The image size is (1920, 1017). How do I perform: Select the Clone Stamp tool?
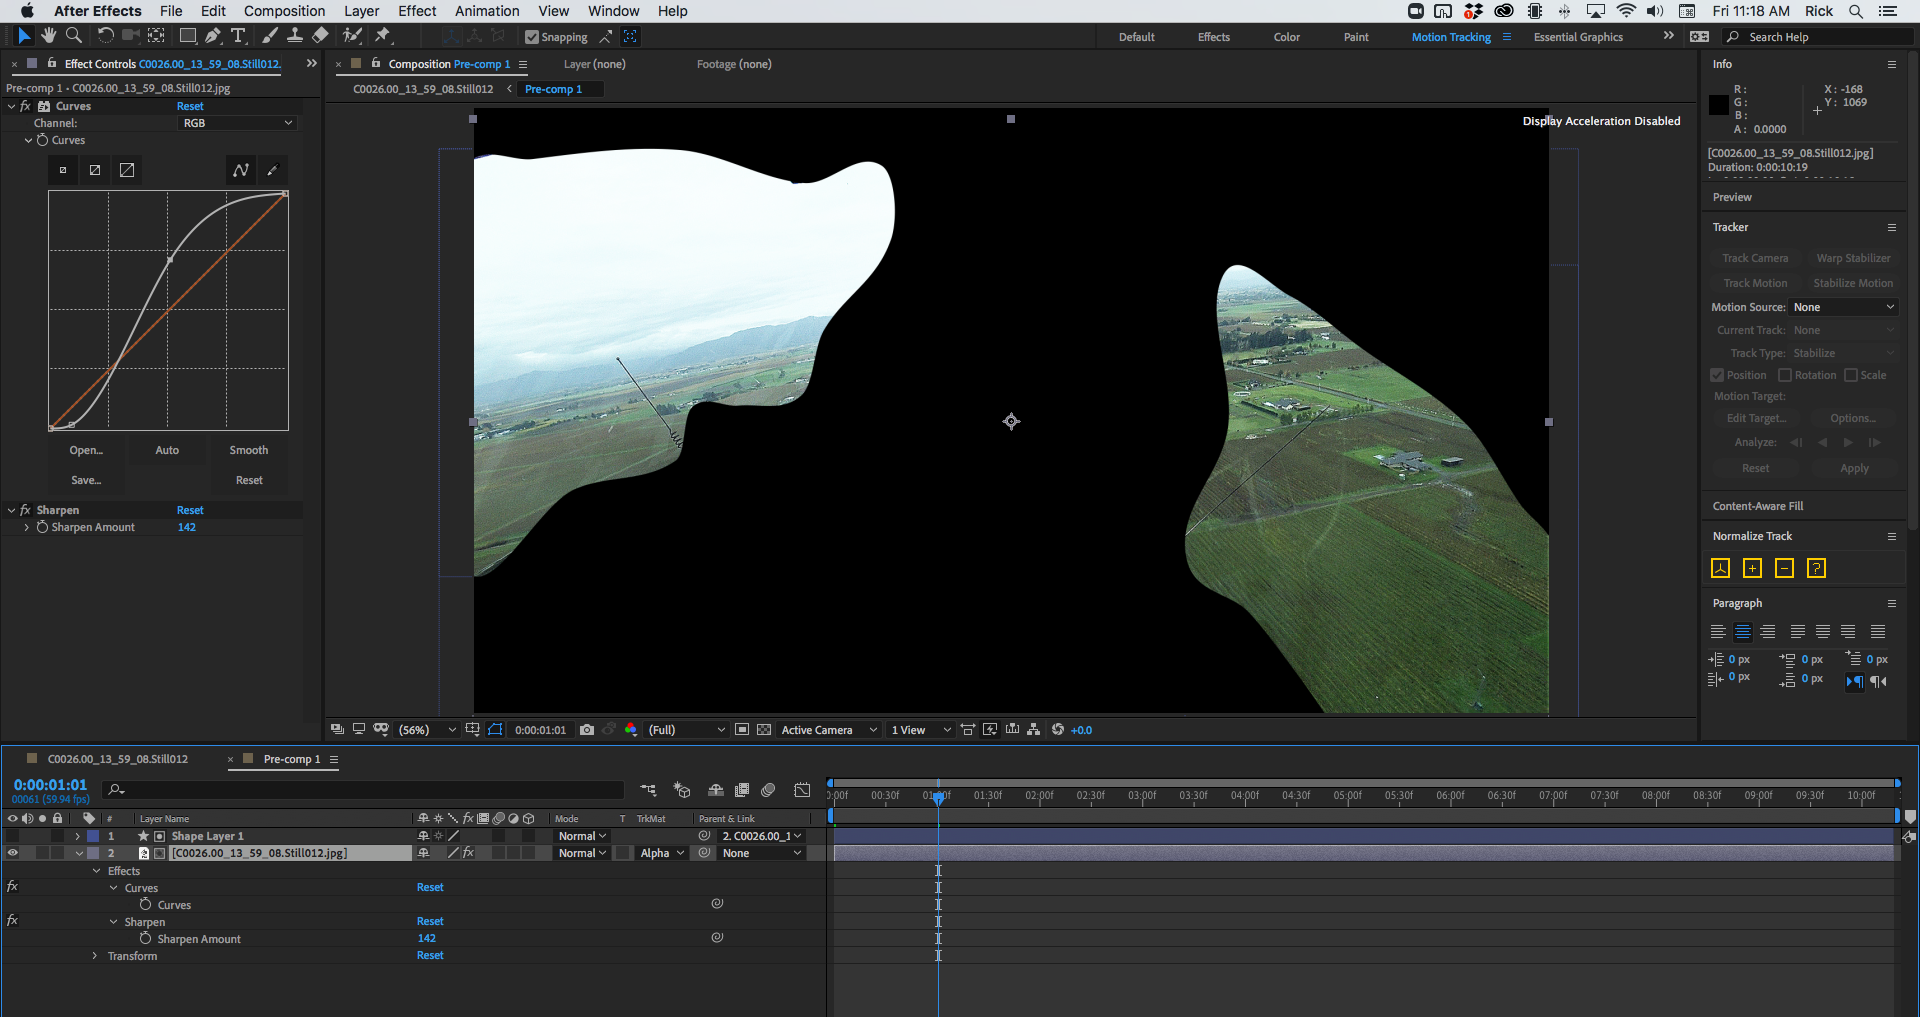(295, 36)
